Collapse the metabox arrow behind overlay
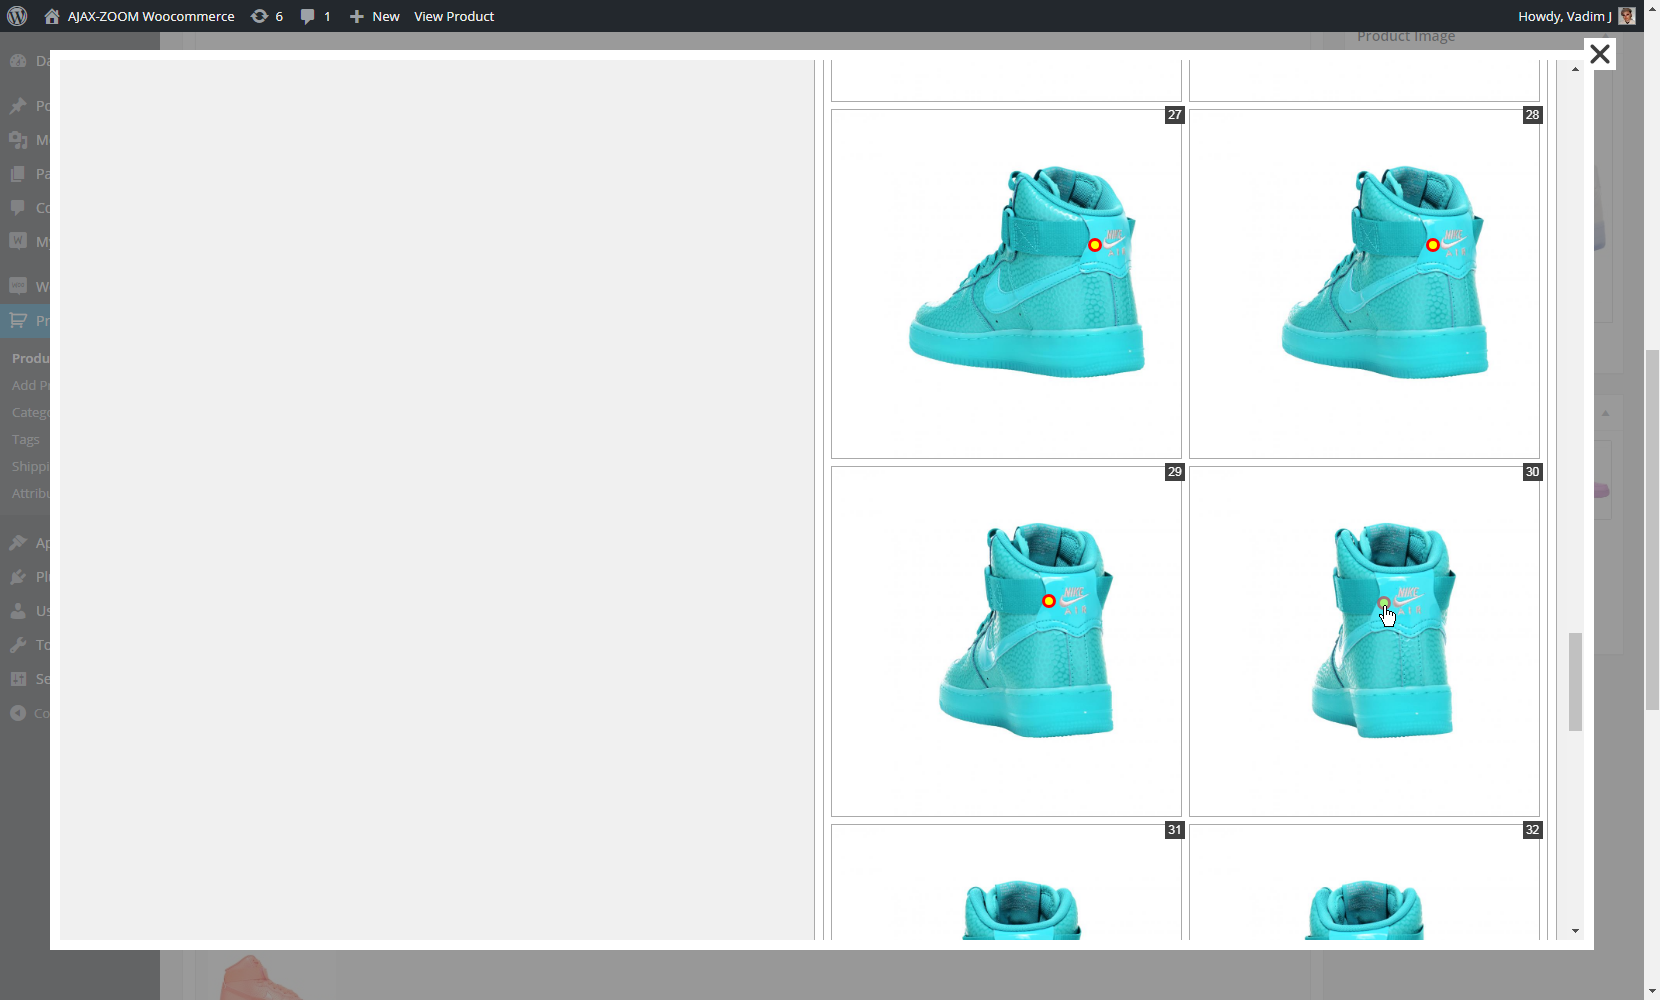The width and height of the screenshot is (1660, 1000). [1605, 412]
